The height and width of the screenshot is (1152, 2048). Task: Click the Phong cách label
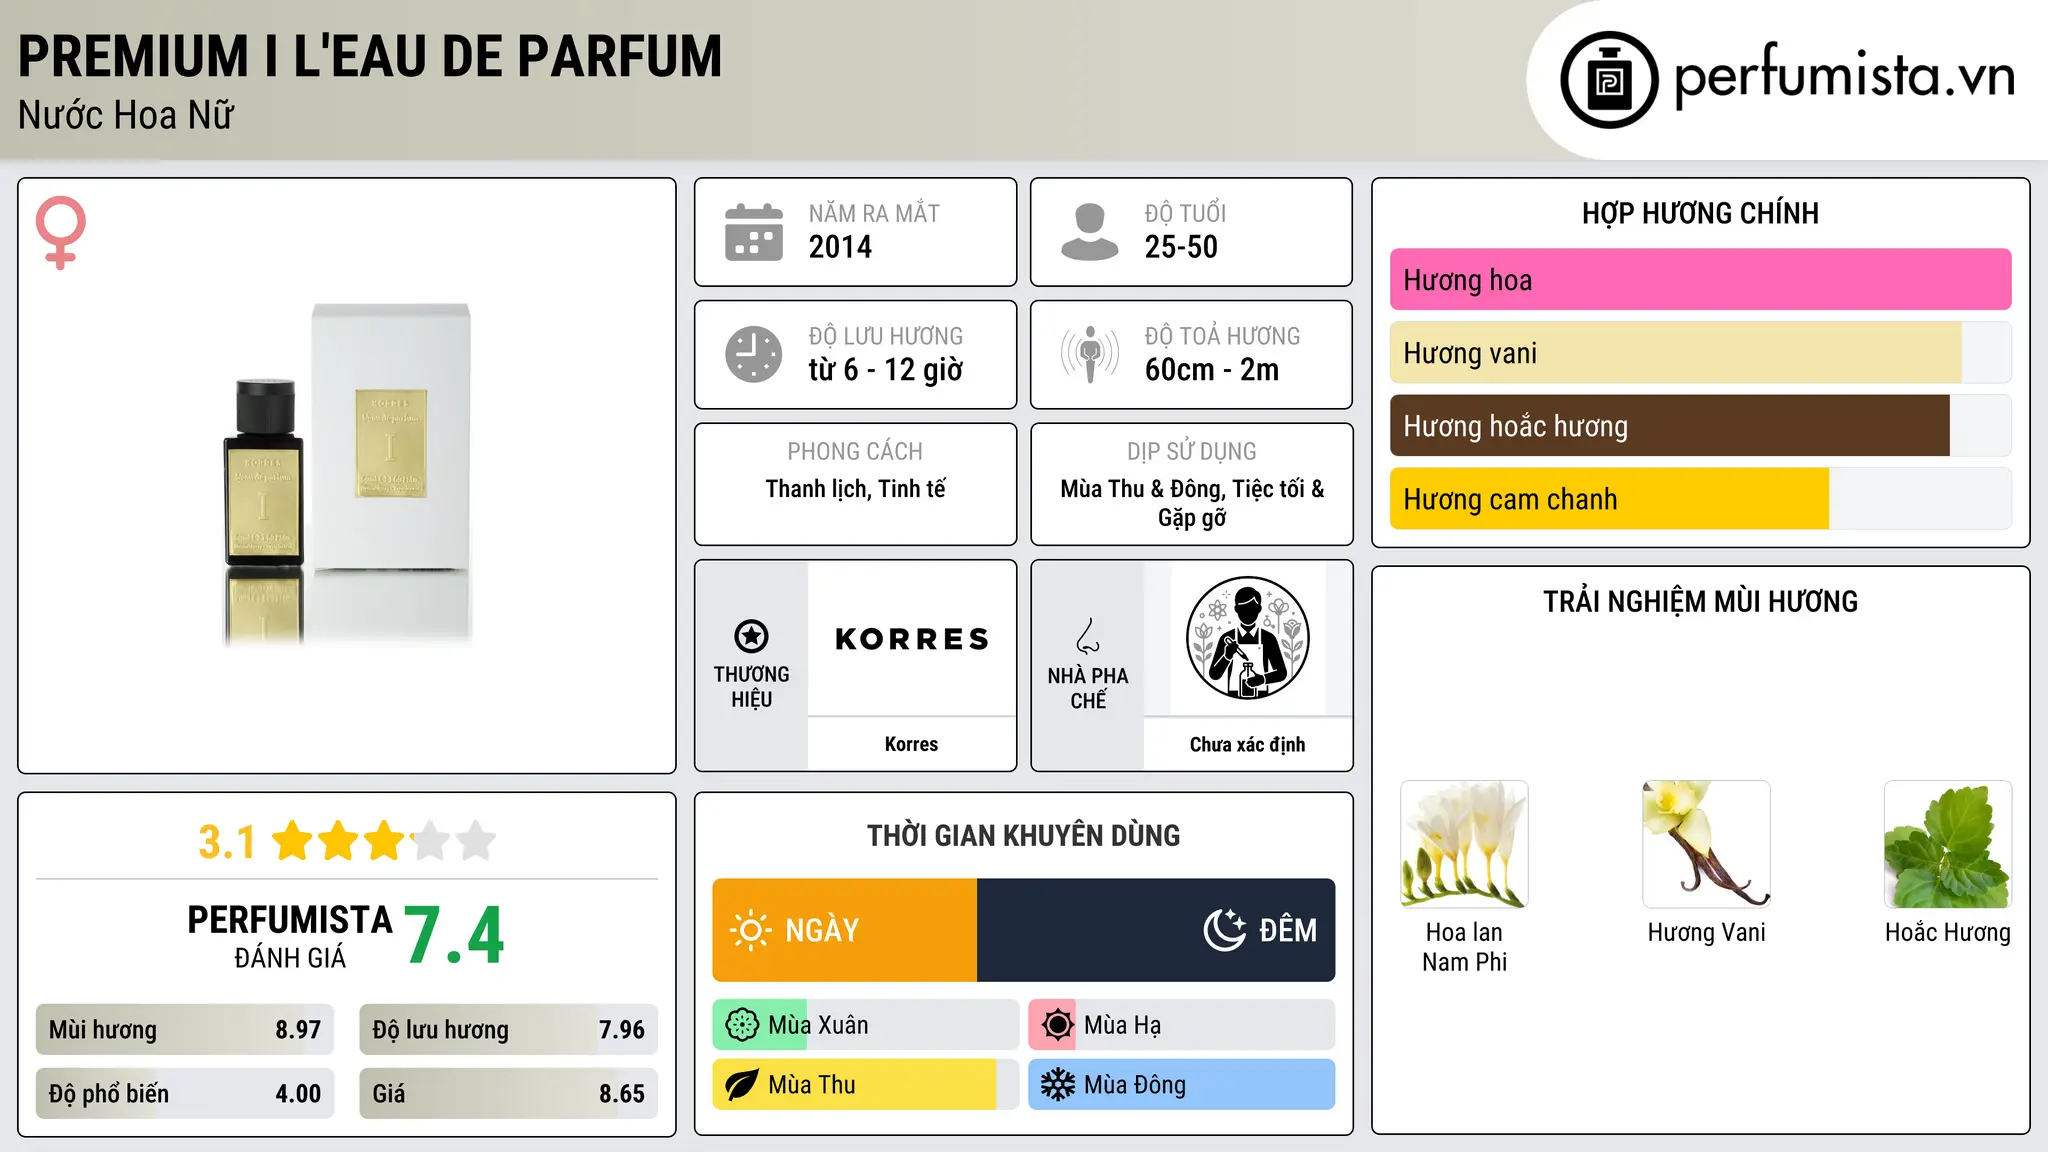855,452
